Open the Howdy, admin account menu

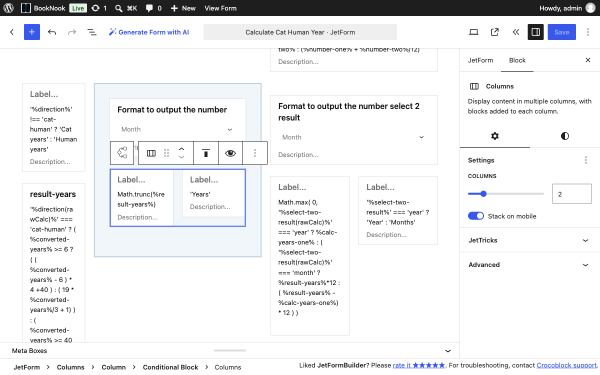(x=567, y=8)
